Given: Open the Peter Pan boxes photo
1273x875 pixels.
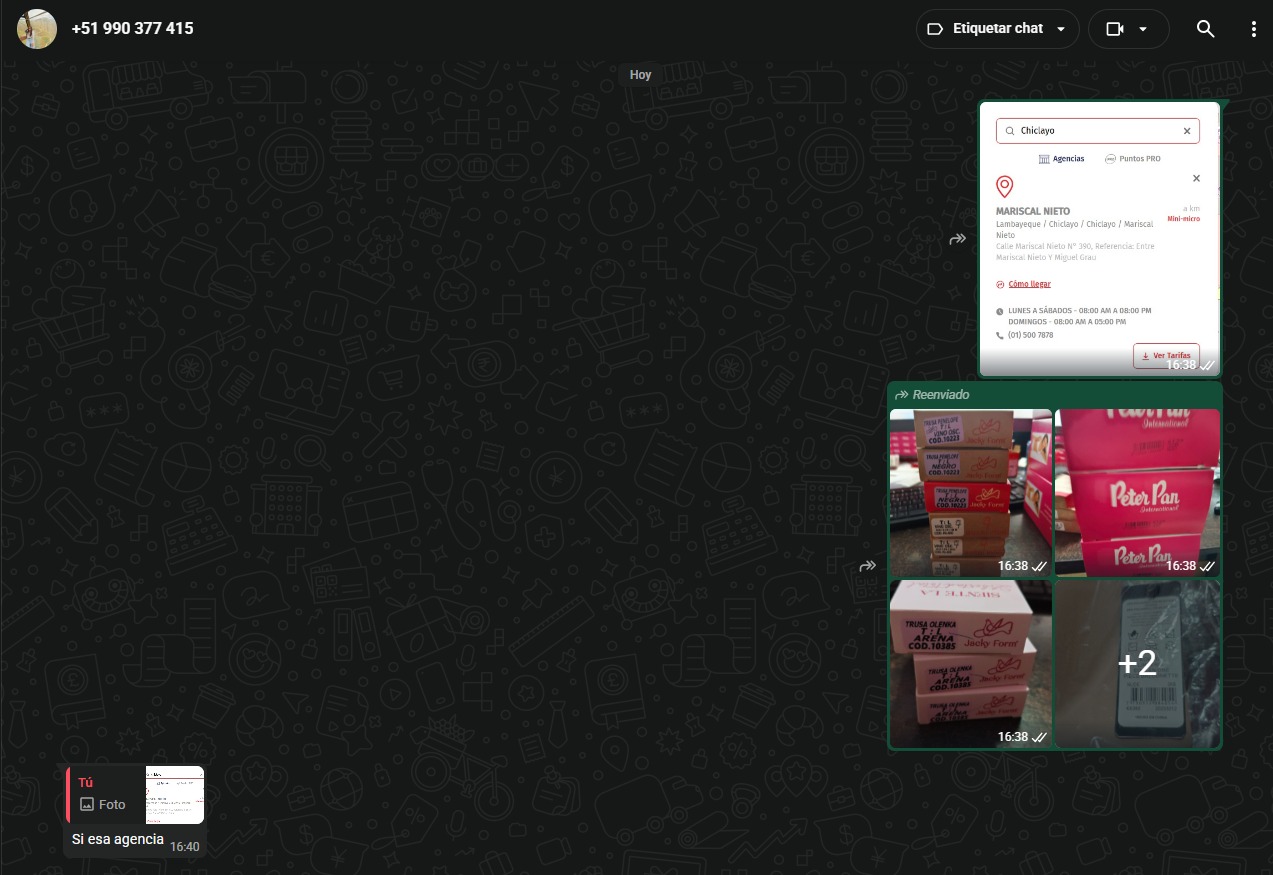Looking at the screenshot, I should pyautogui.click(x=1137, y=492).
